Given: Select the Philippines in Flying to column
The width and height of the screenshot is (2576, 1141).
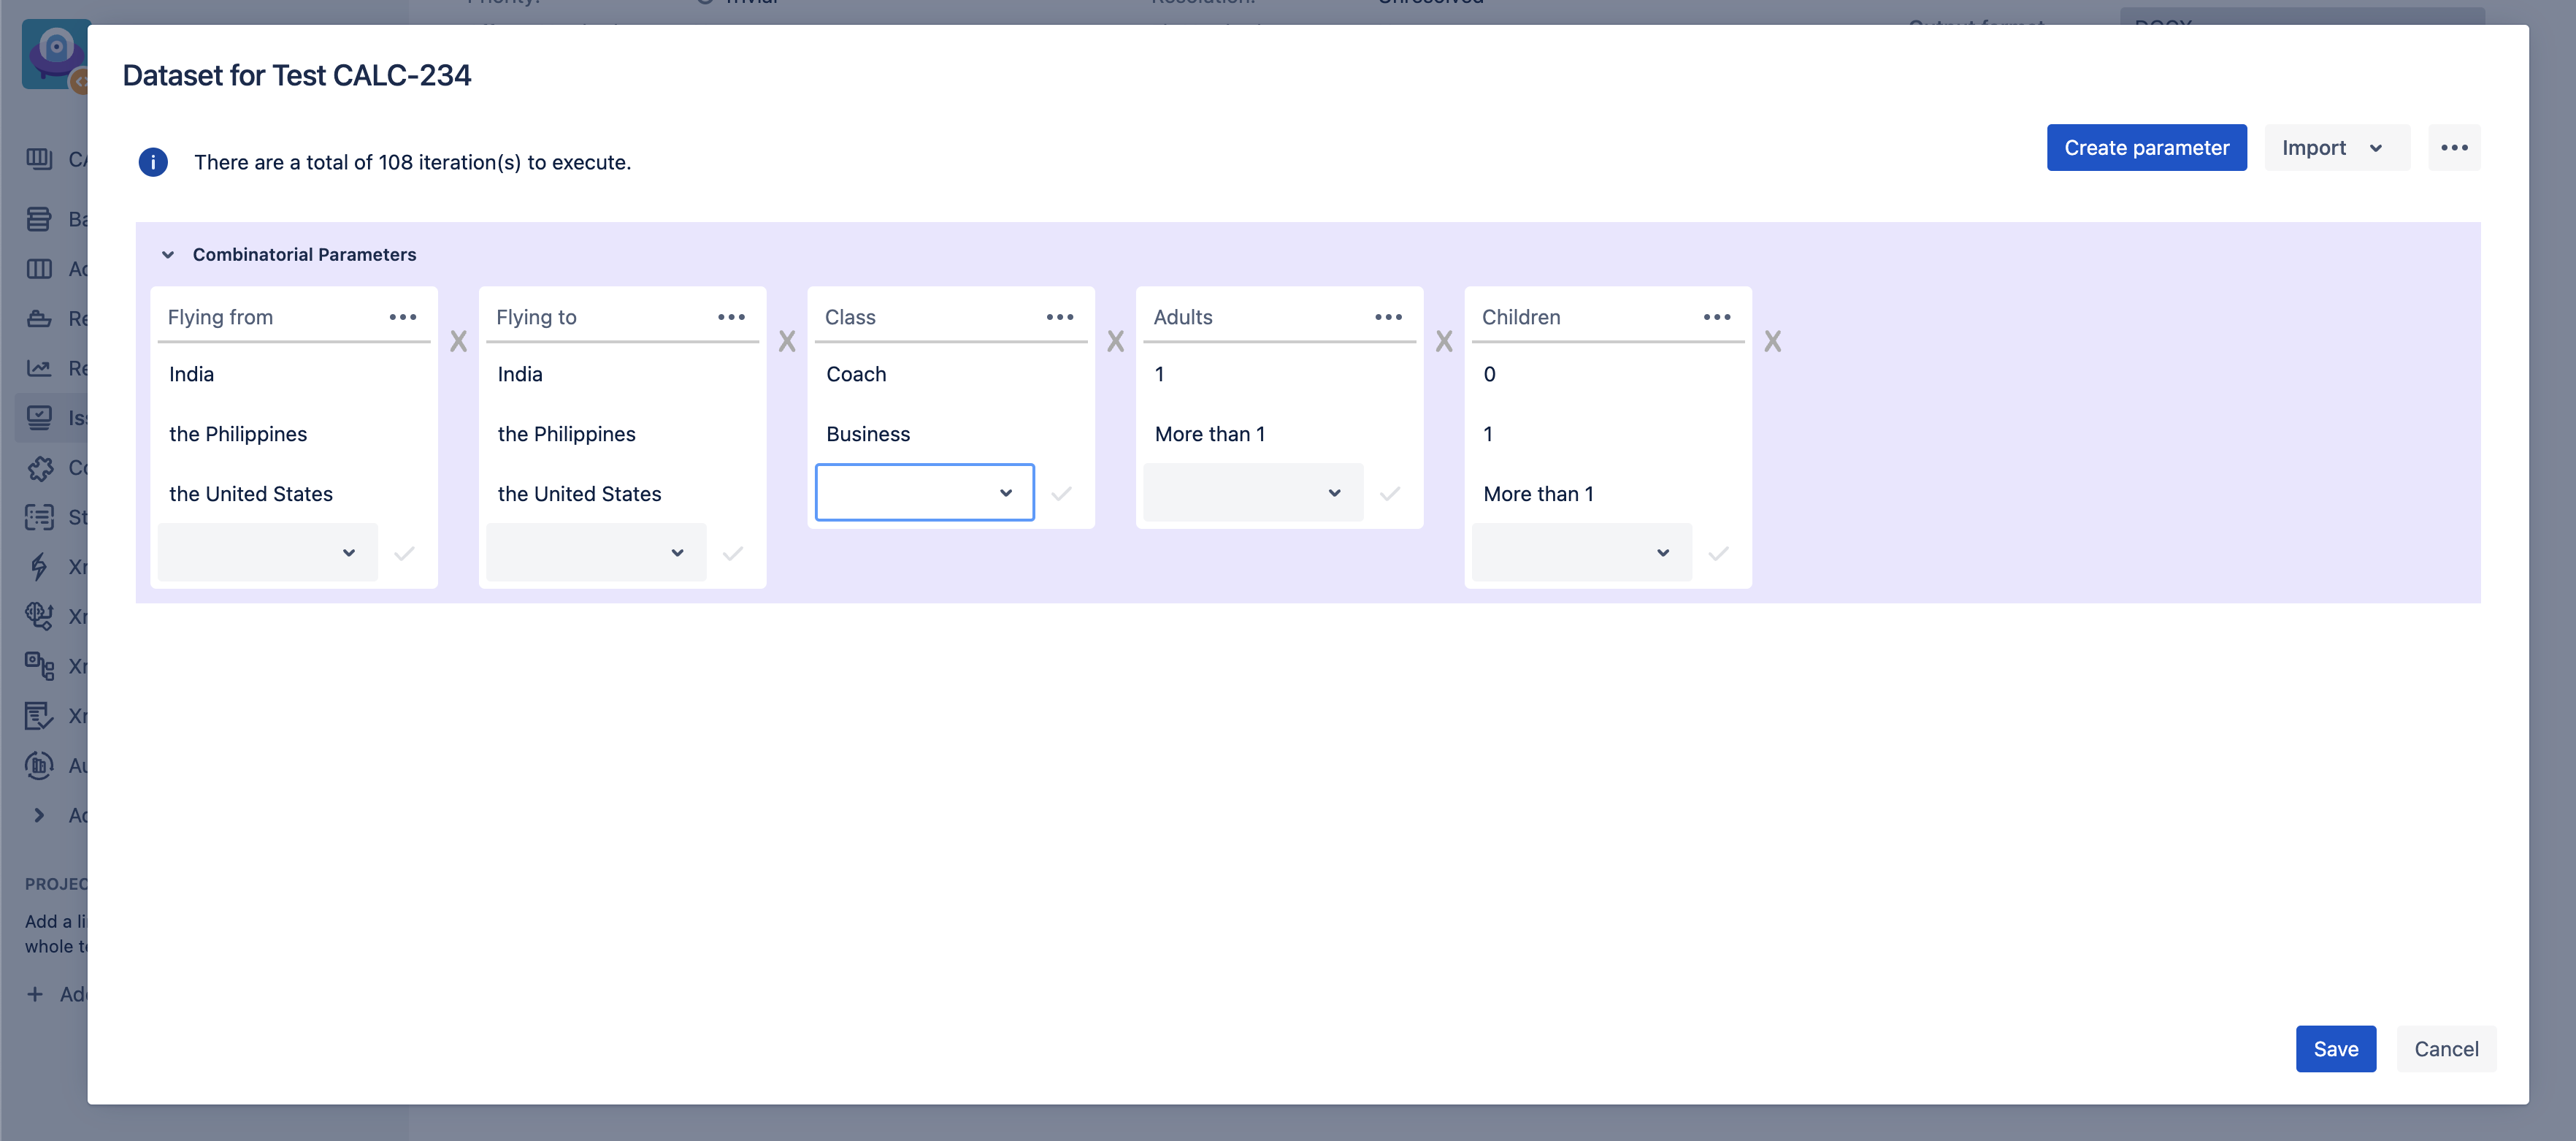Looking at the screenshot, I should [x=567, y=434].
